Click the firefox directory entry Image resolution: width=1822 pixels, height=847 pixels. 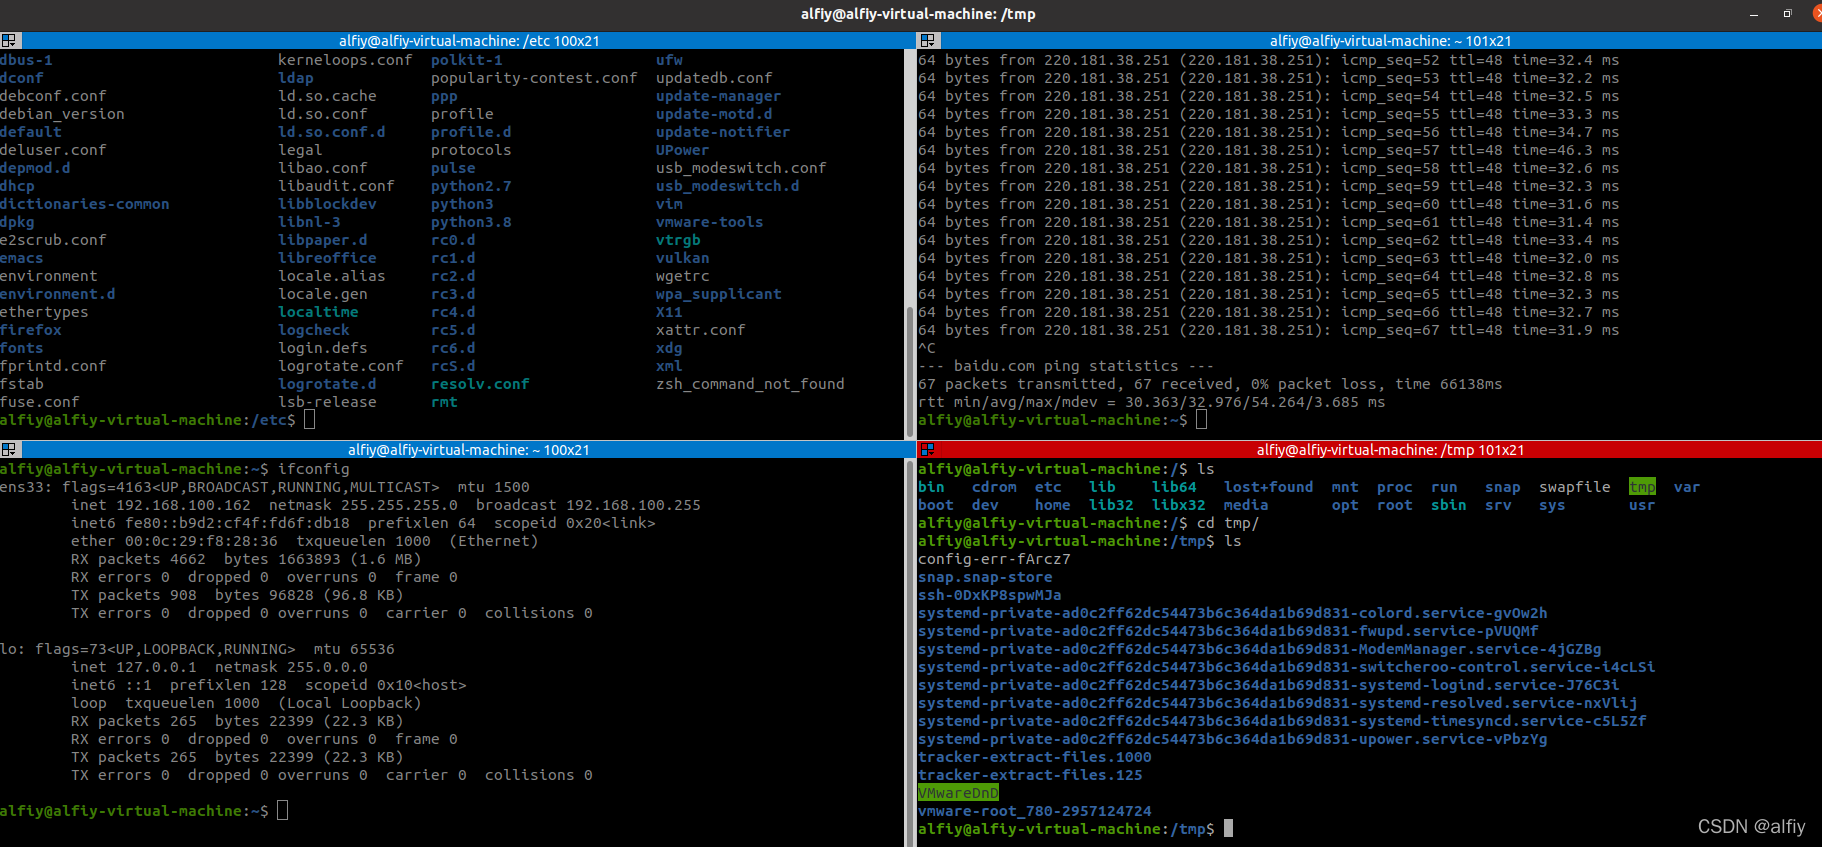31,330
